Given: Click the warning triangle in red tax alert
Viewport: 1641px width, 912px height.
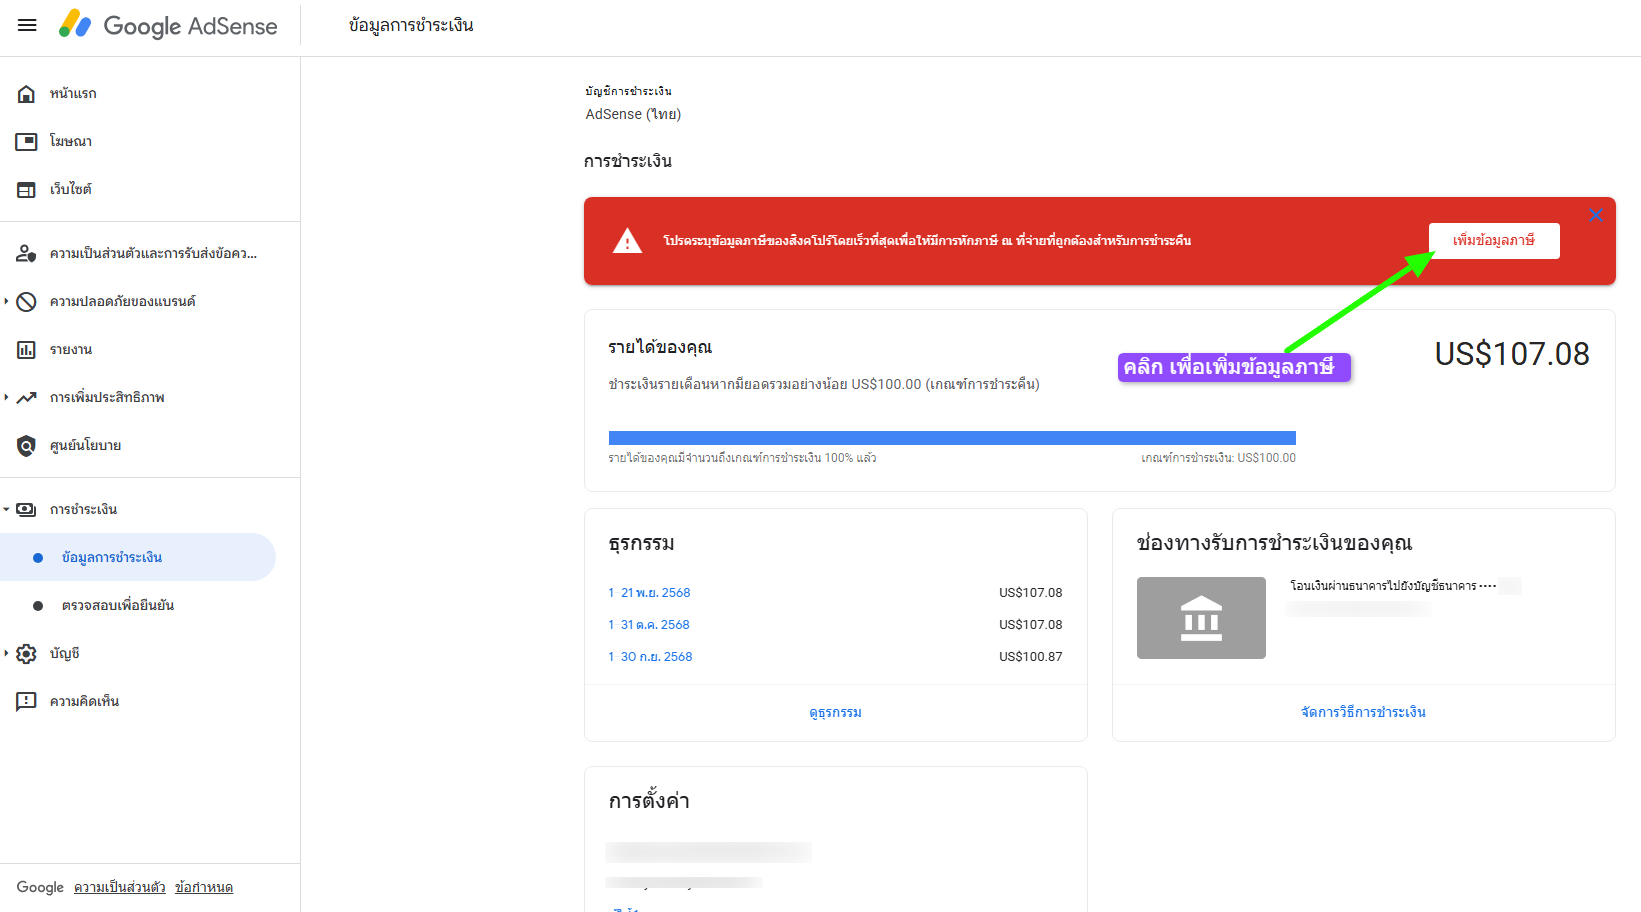Looking at the screenshot, I should (627, 241).
